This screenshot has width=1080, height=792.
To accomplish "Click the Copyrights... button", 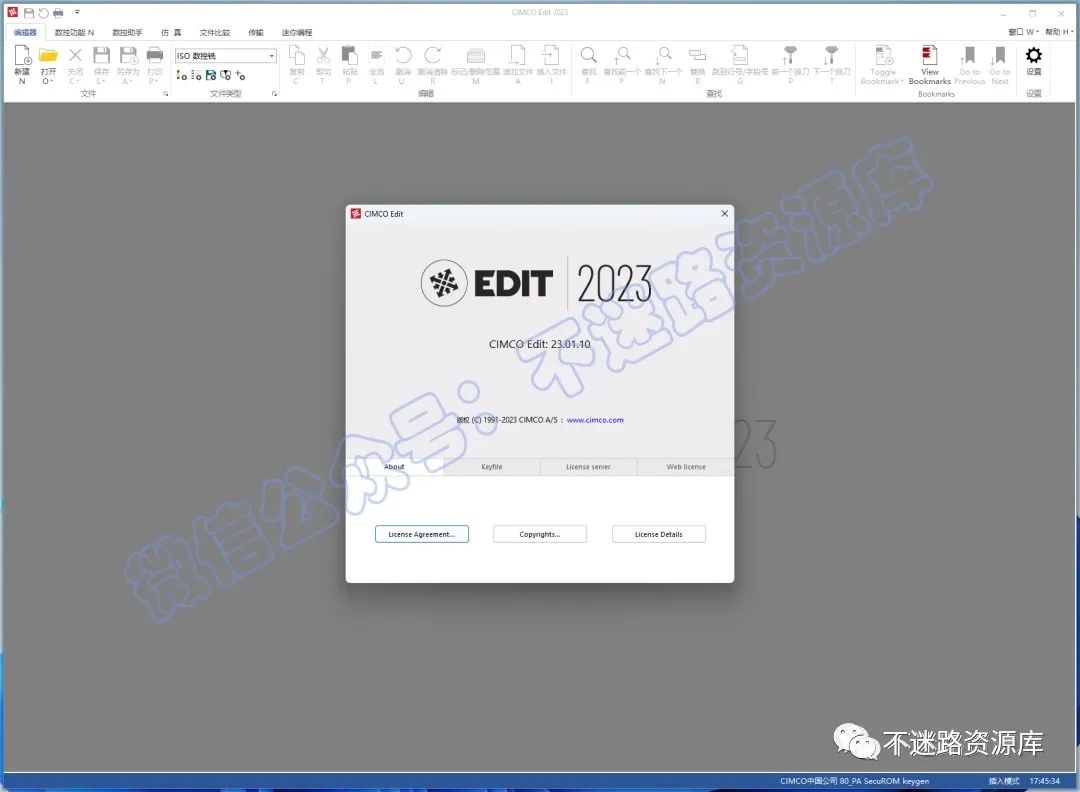I will 540,534.
